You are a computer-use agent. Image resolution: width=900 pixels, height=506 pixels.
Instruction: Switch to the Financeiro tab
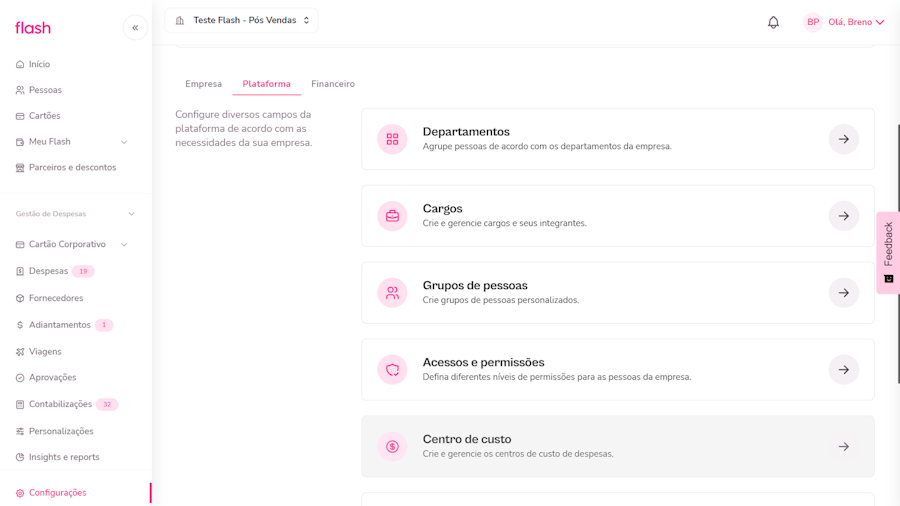click(x=333, y=84)
